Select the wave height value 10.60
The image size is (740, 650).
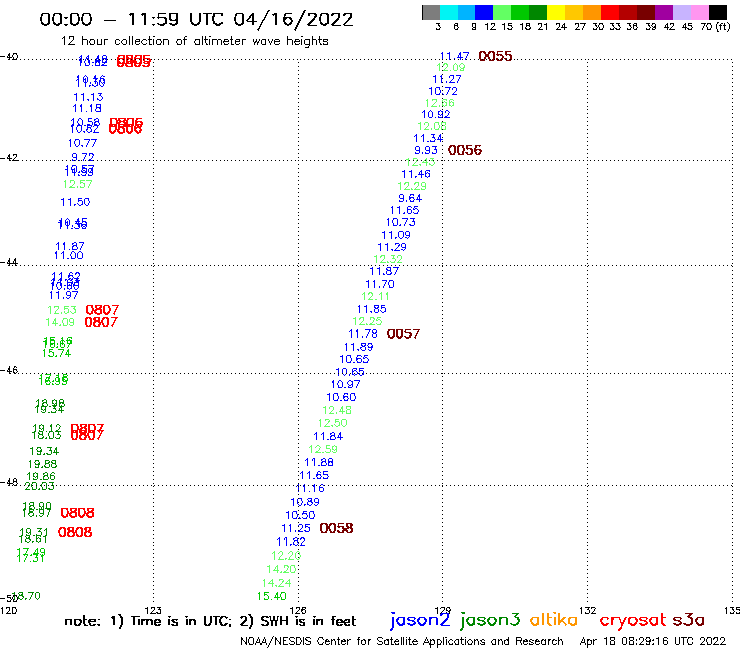coord(341,397)
